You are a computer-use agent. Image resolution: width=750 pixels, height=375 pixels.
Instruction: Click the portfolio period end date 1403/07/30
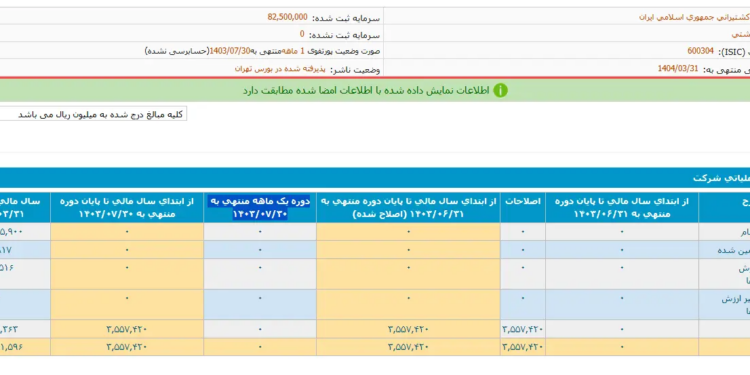(230, 51)
